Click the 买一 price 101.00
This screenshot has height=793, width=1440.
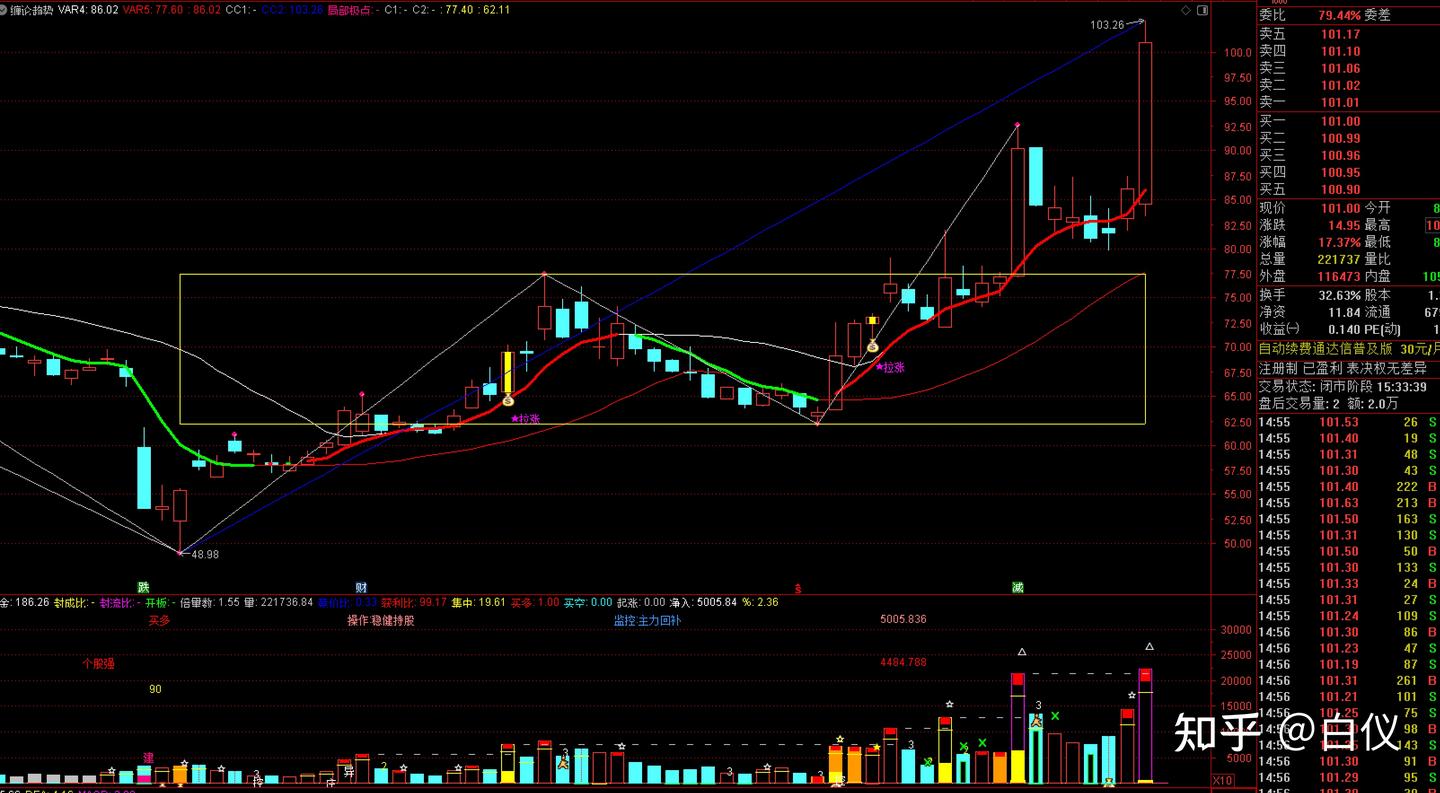(1341, 122)
